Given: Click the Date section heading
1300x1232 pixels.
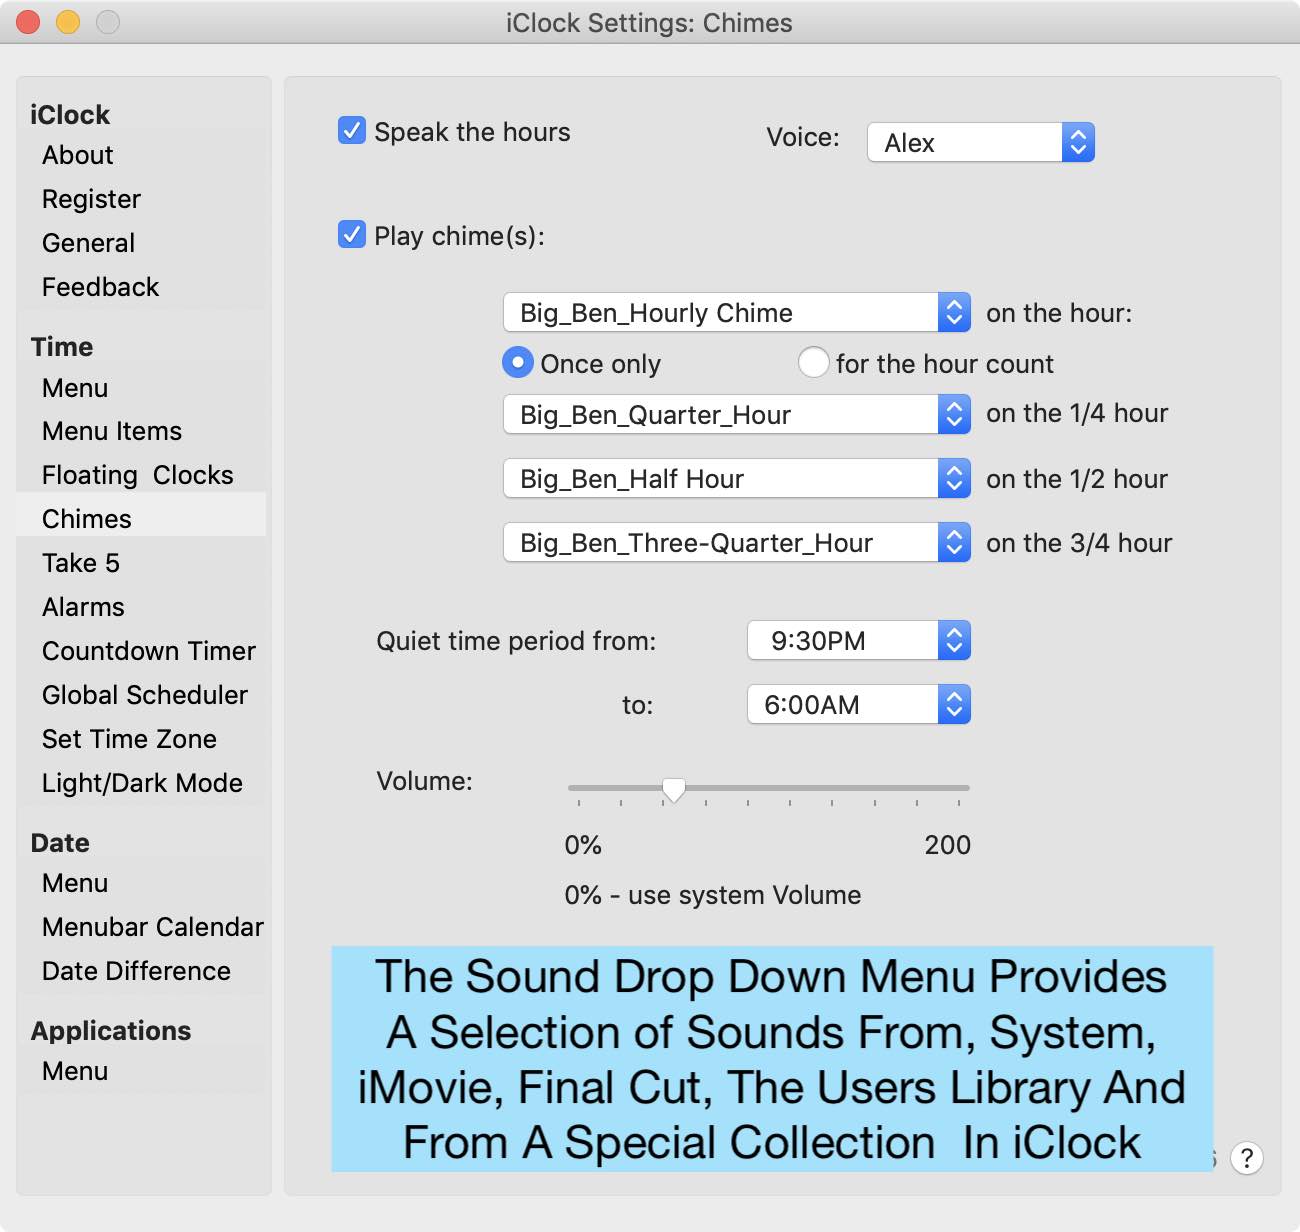Looking at the screenshot, I should [x=60, y=843].
